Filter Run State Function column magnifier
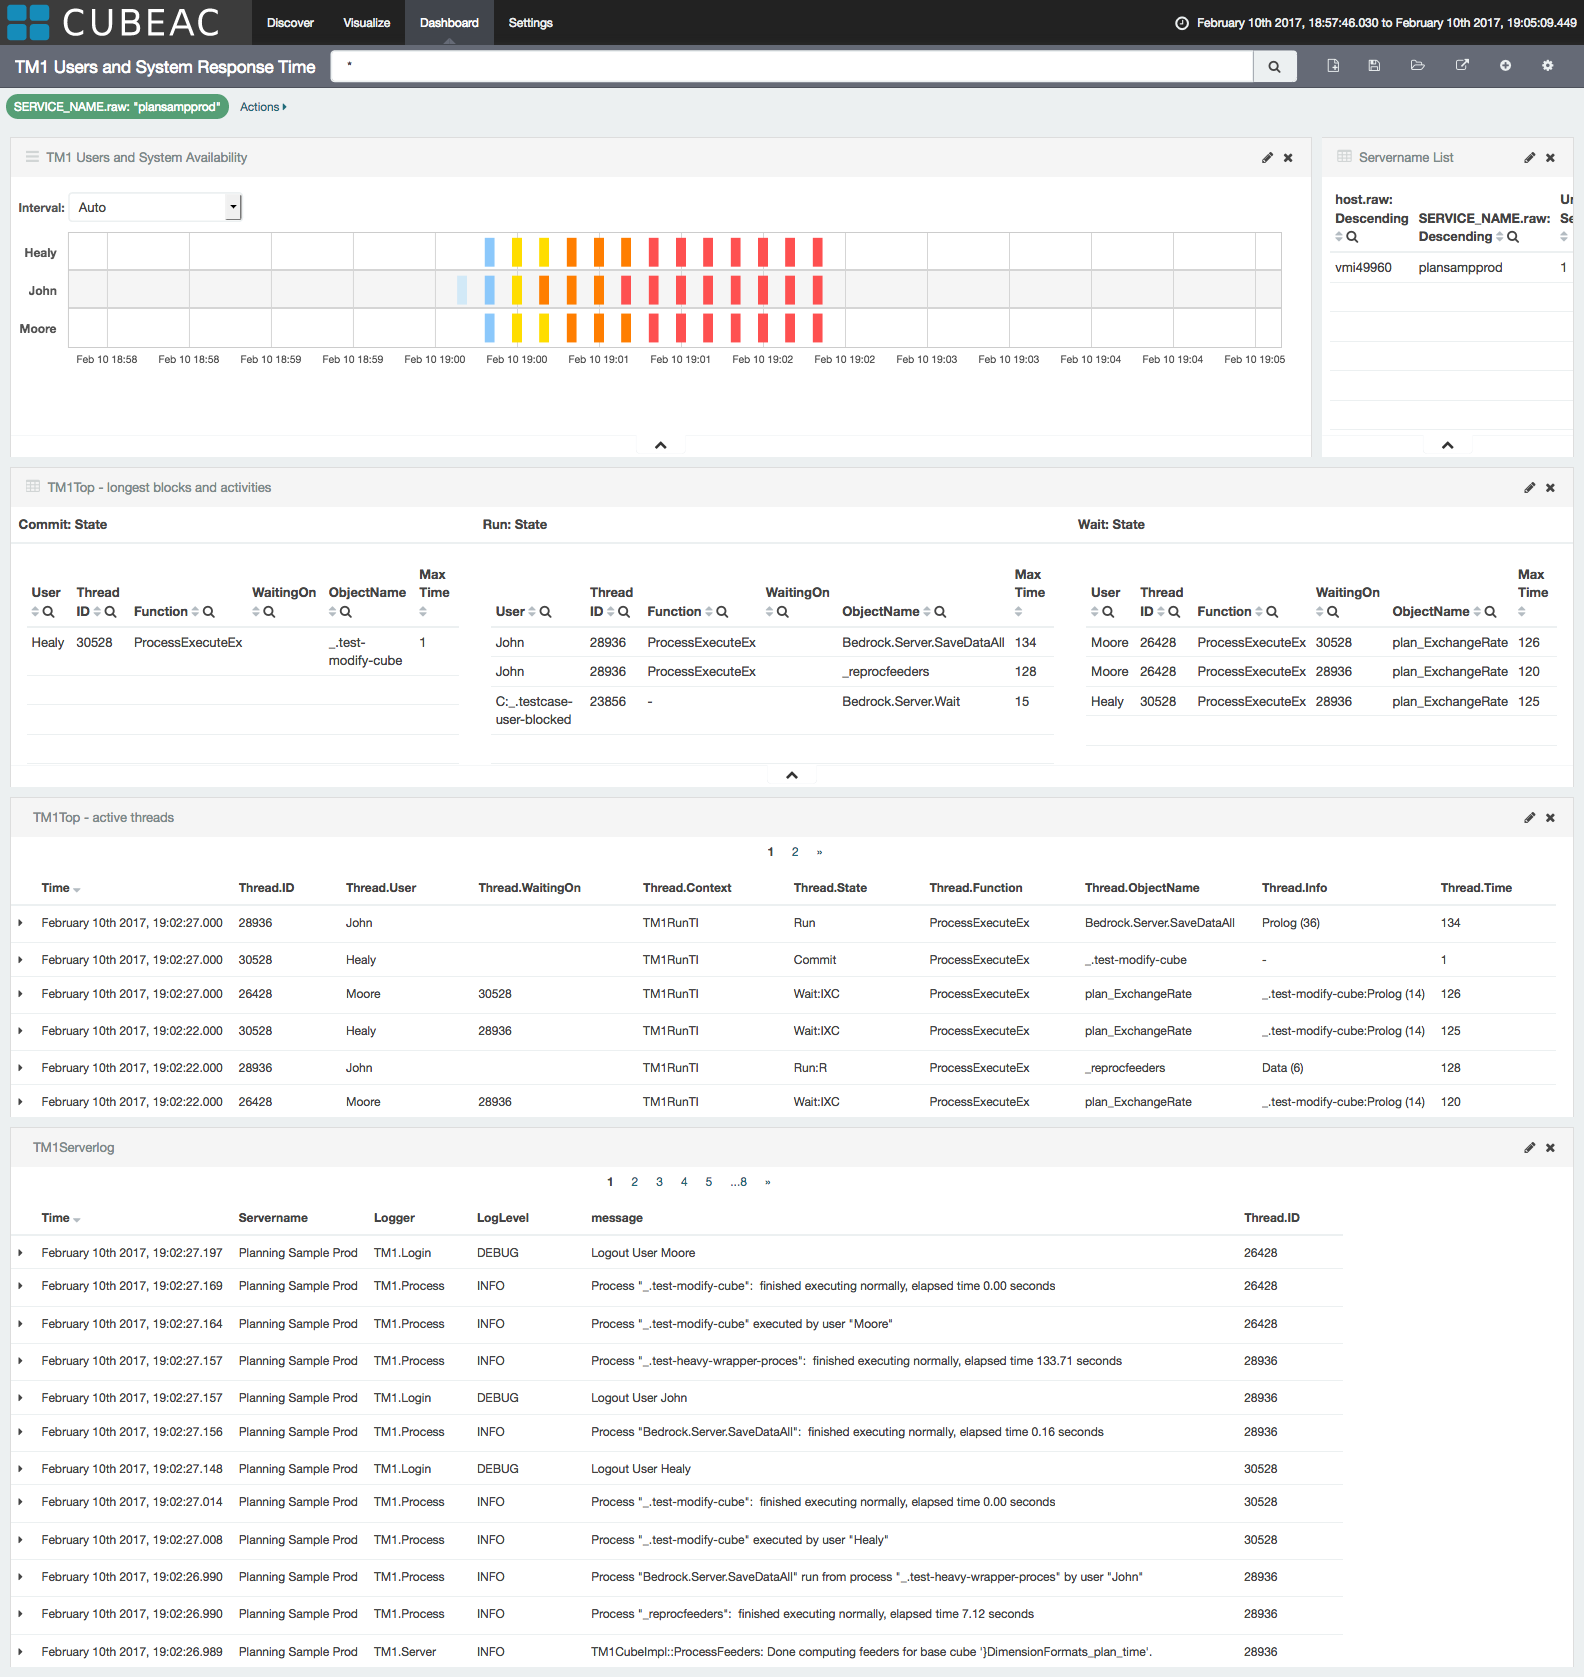This screenshot has height=1678, width=1584. tap(722, 612)
